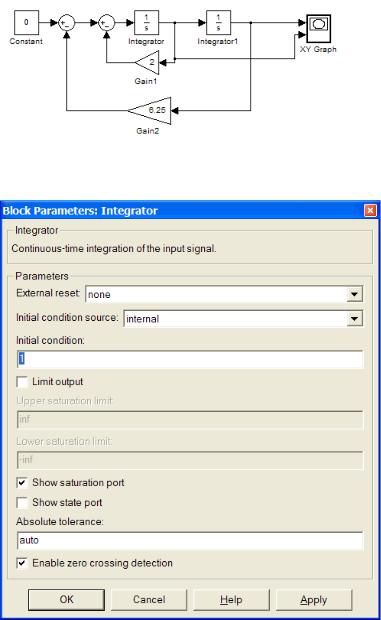Click the Absolute tolerance field

coord(190,541)
